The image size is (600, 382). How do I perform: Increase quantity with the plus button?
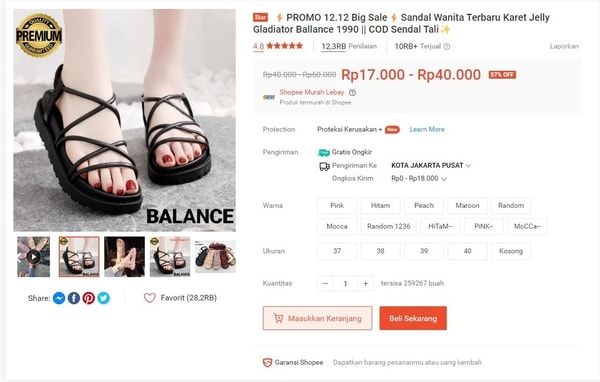(x=365, y=284)
